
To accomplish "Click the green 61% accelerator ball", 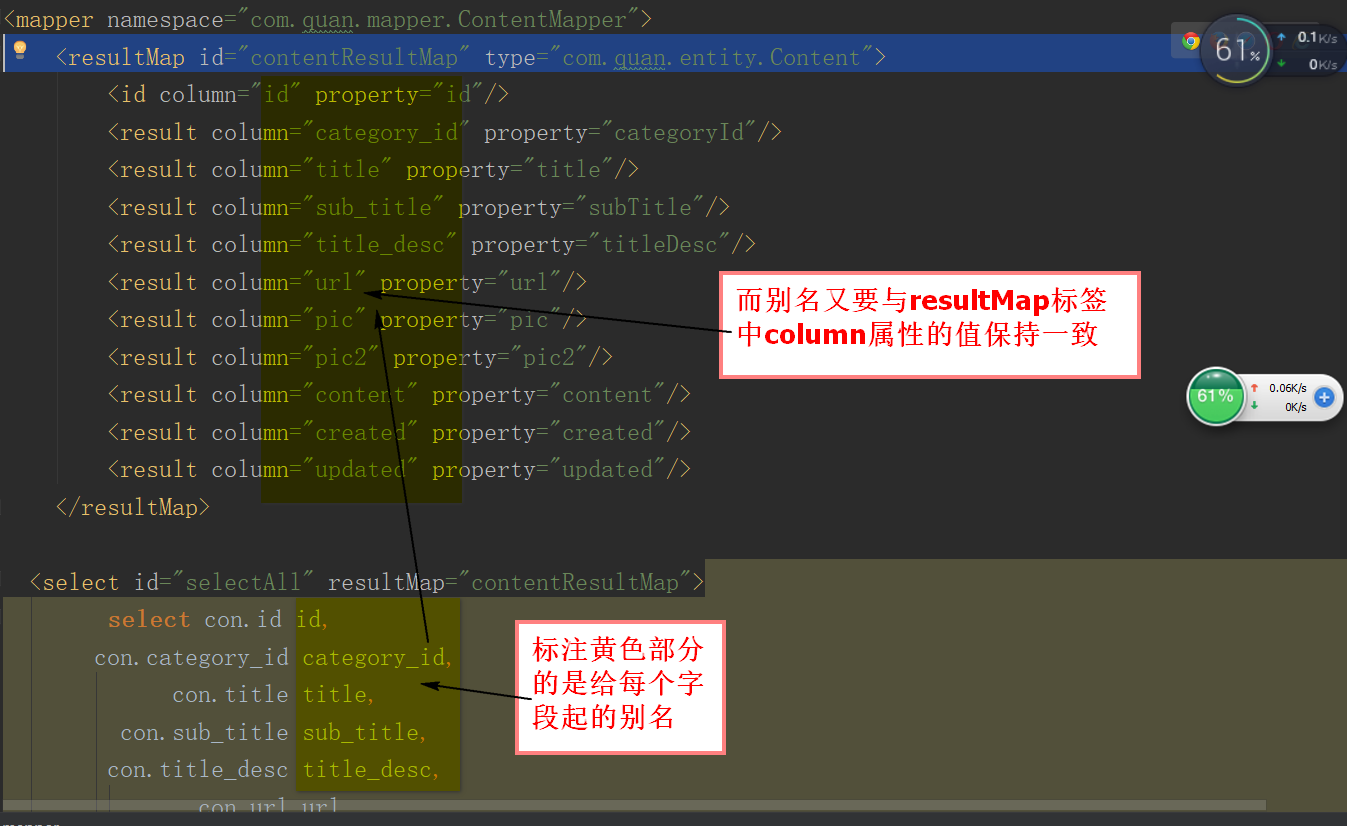I will pos(1216,397).
